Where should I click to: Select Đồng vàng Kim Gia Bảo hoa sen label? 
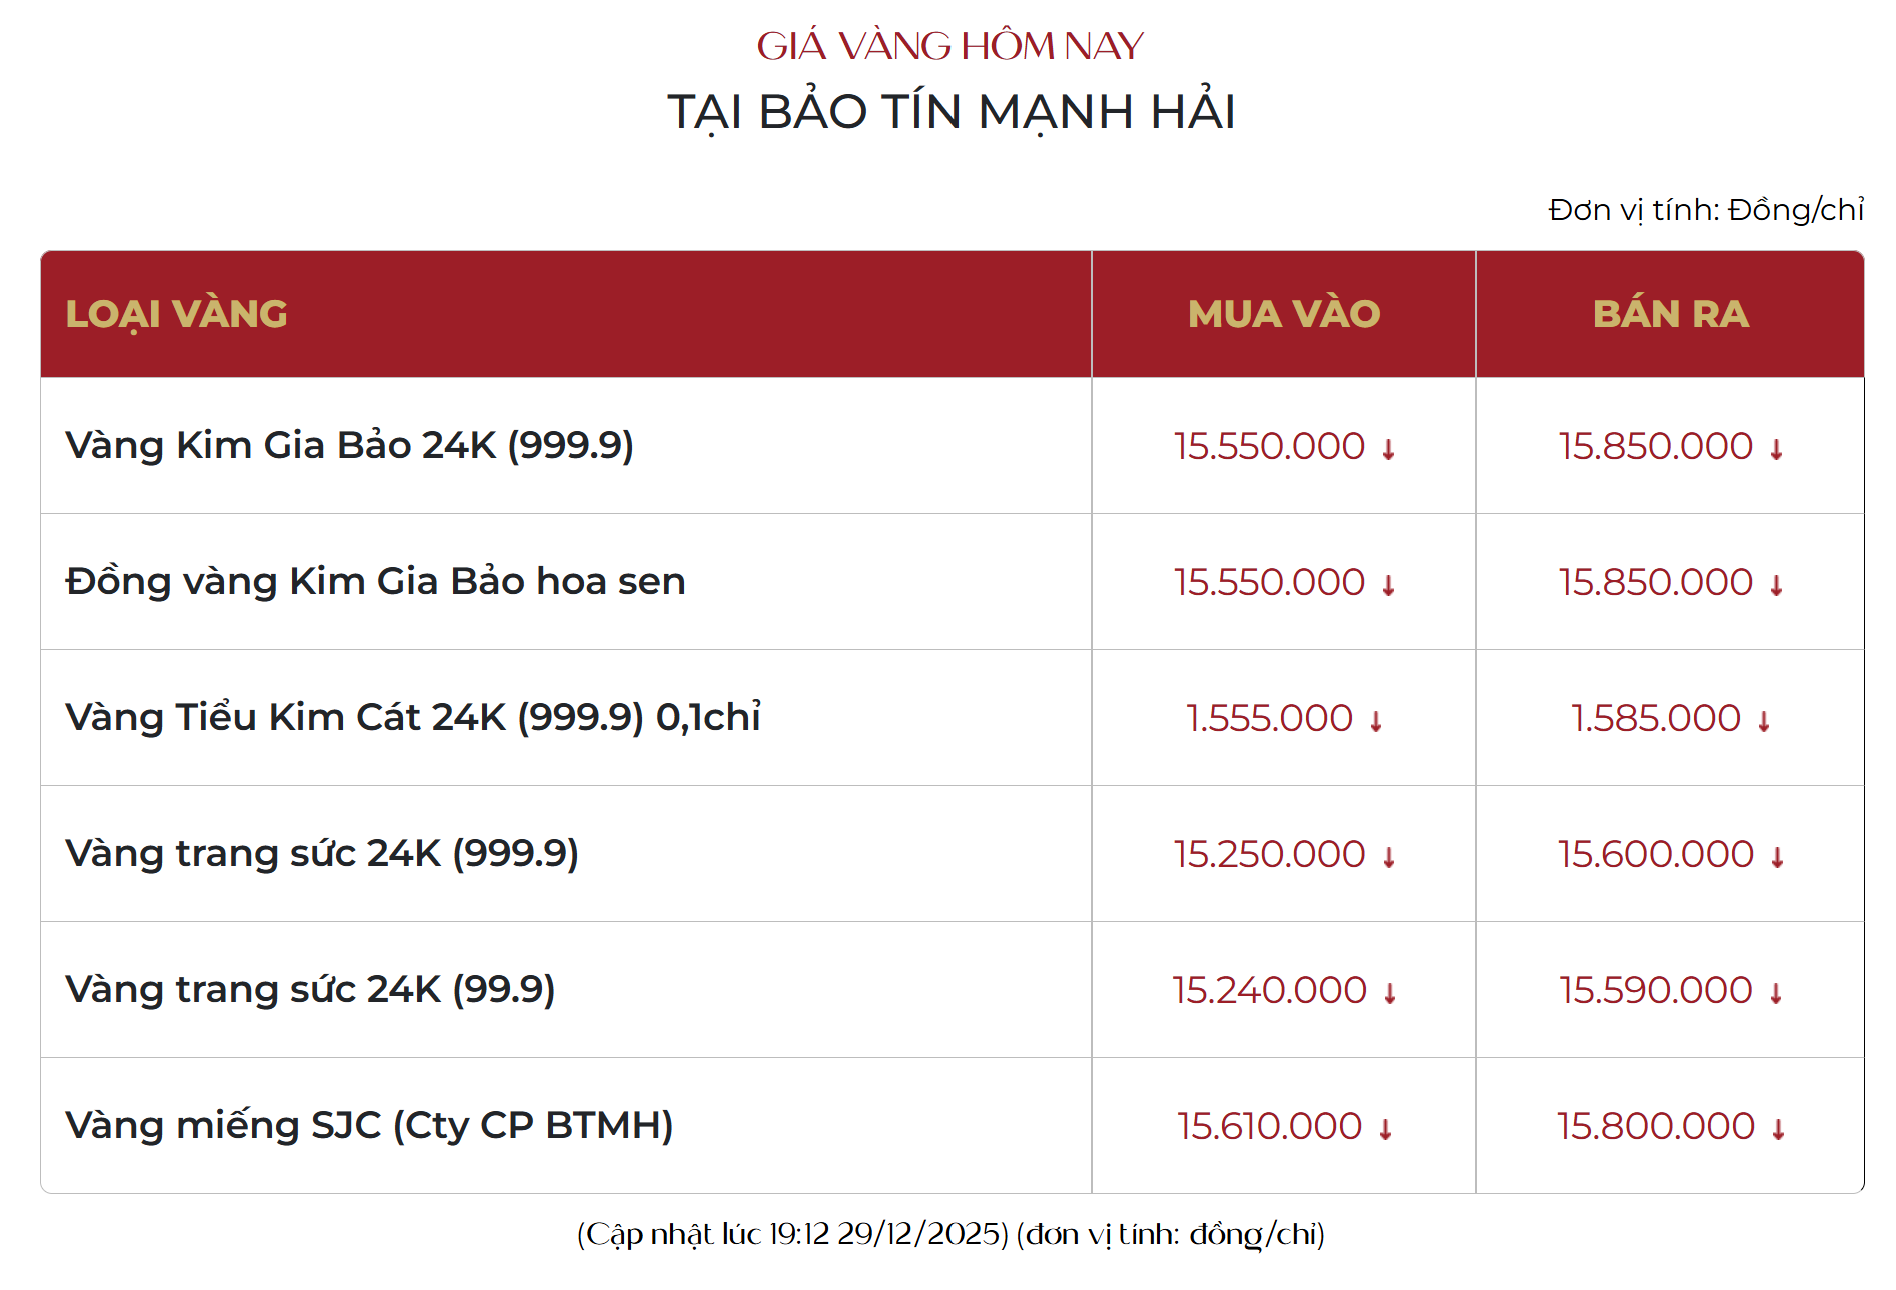point(375,582)
